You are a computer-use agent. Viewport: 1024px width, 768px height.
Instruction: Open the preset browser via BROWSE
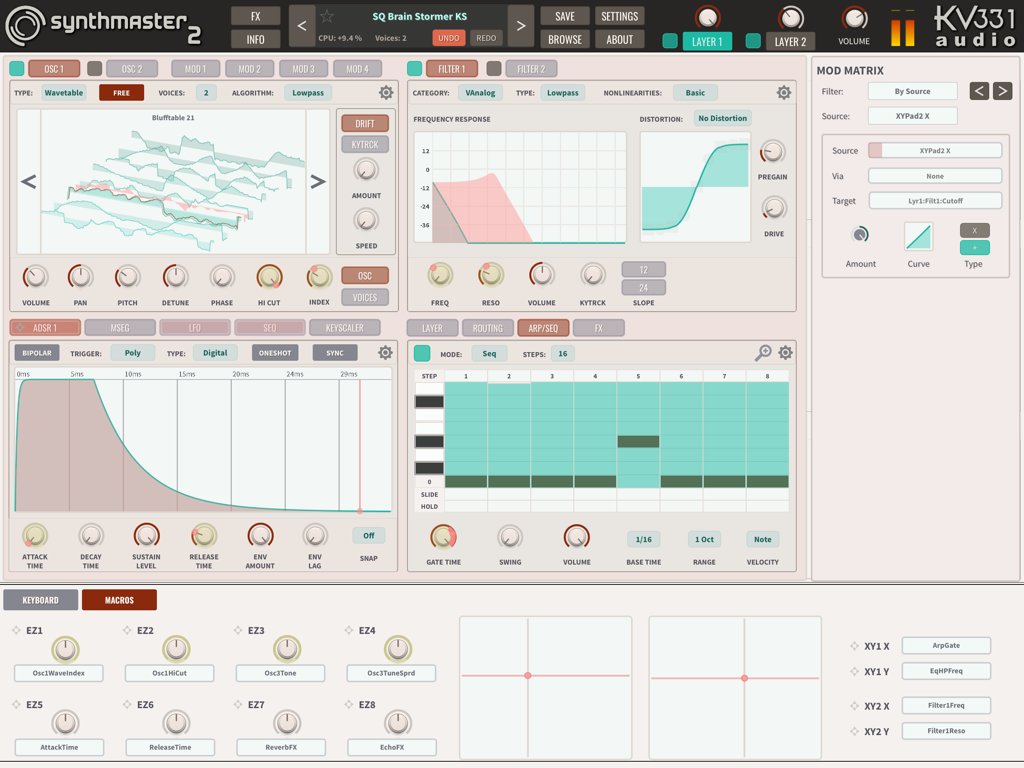[x=564, y=38]
